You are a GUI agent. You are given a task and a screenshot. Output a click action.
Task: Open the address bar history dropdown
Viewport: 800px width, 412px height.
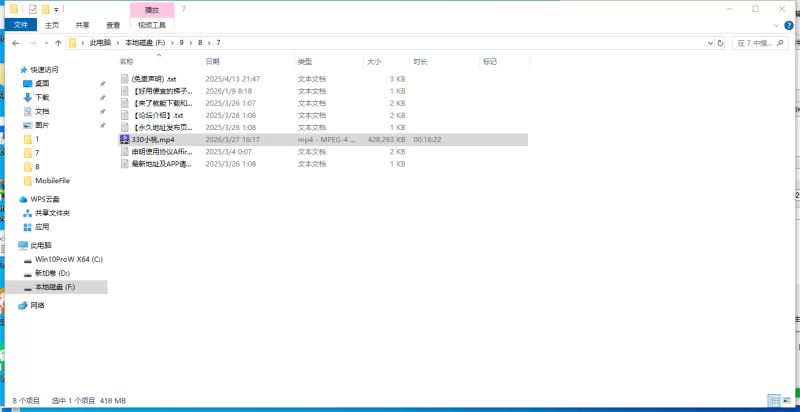pos(710,43)
